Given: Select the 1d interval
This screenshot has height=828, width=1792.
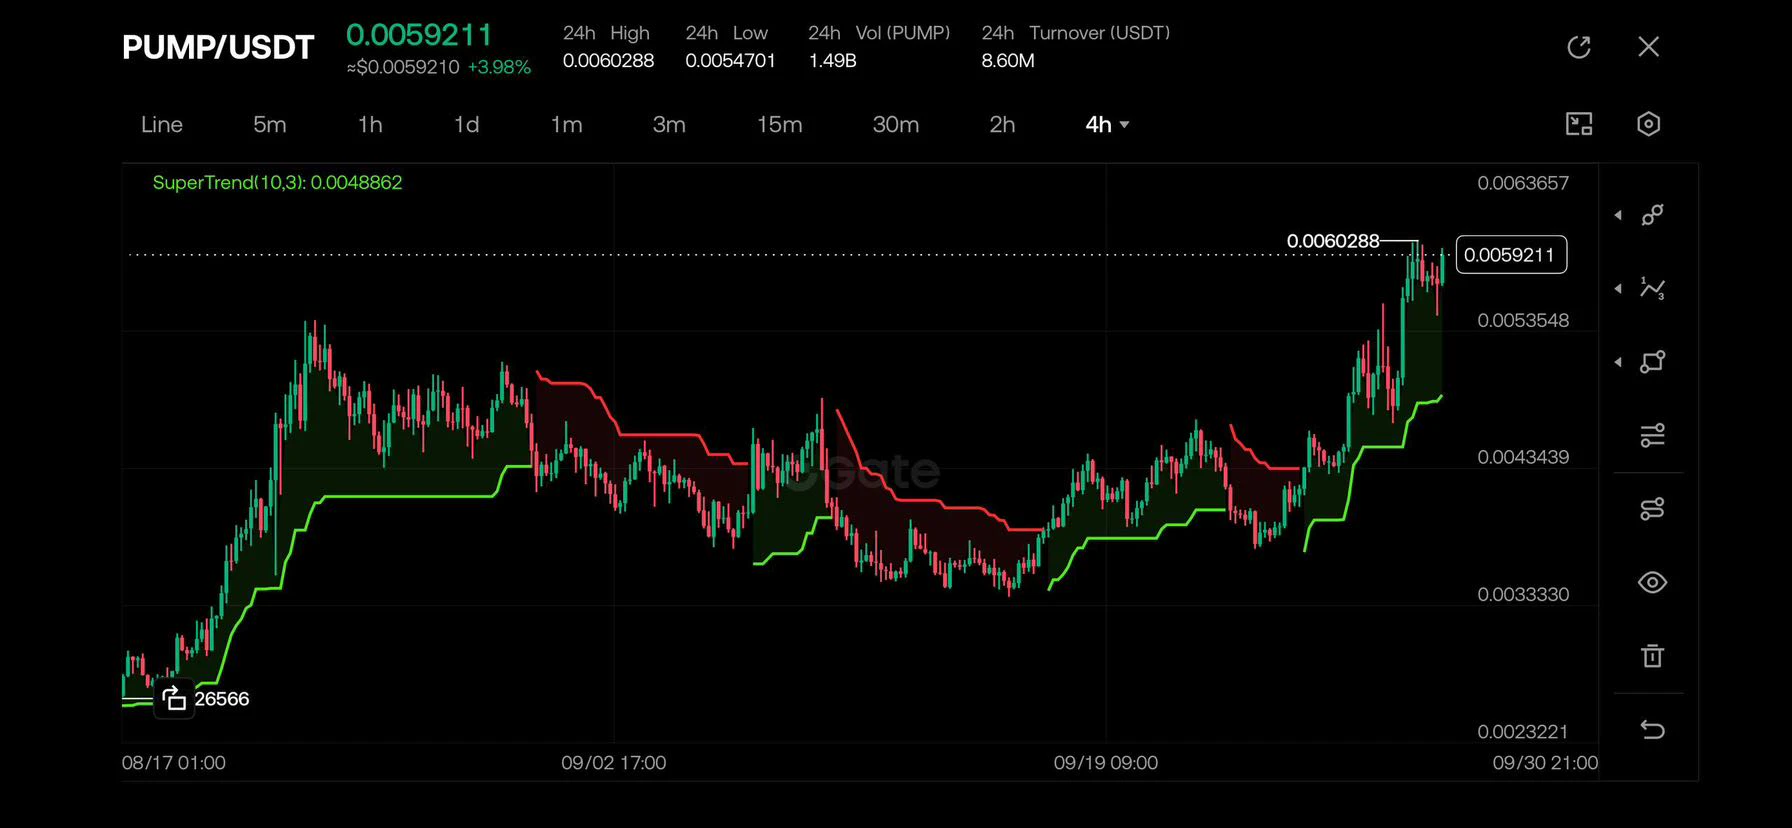Looking at the screenshot, I should [466, 124].
